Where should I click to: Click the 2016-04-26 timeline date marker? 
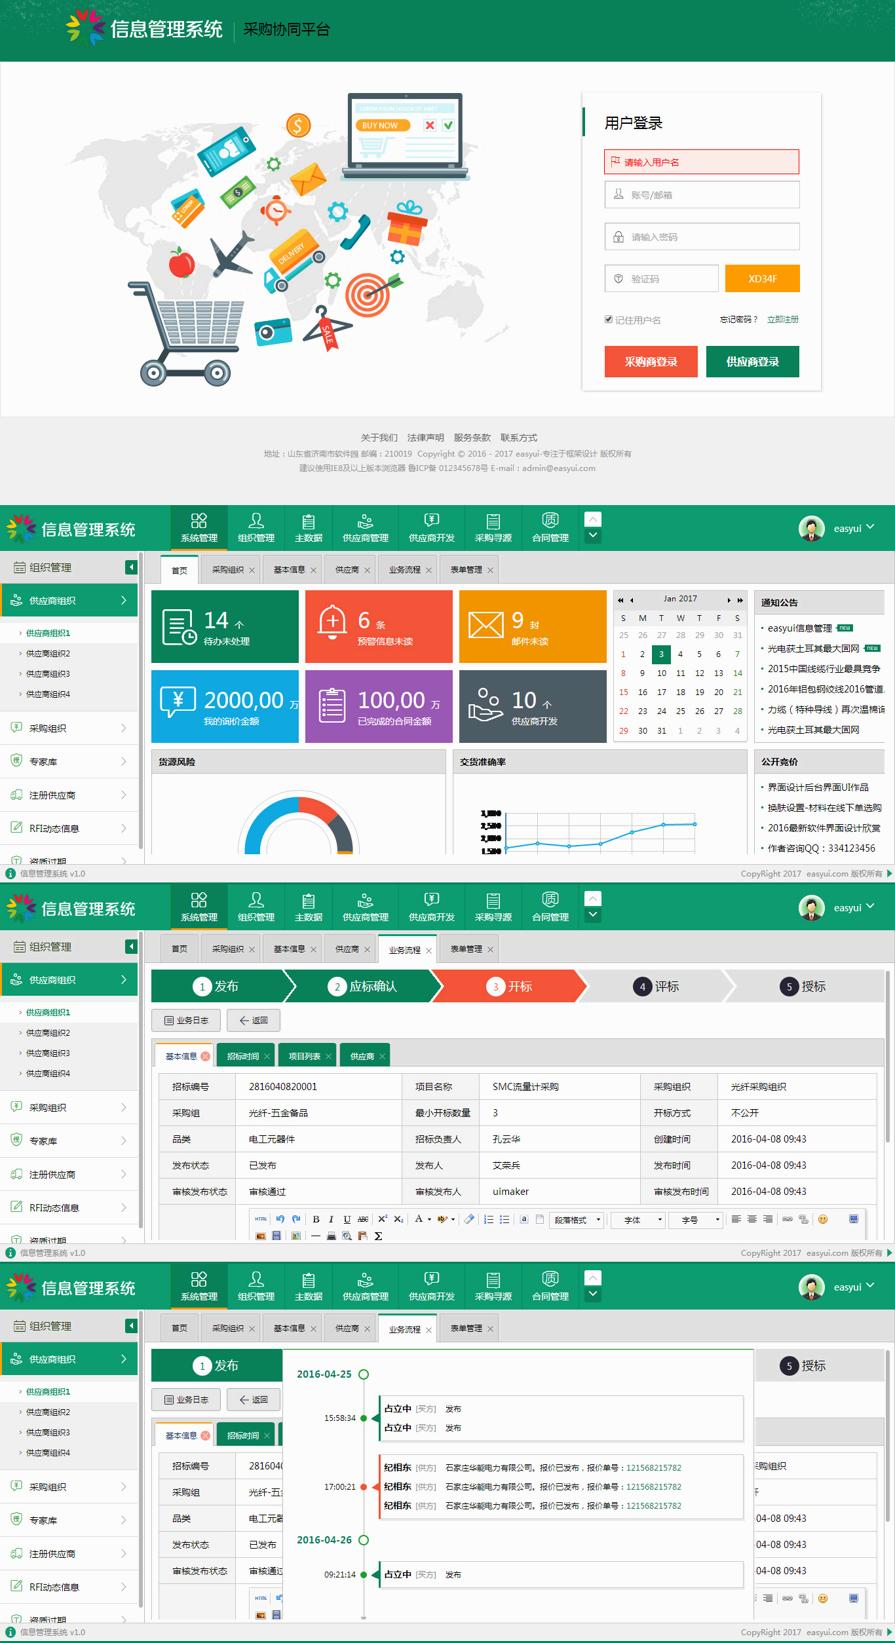tap(363, 1540)
